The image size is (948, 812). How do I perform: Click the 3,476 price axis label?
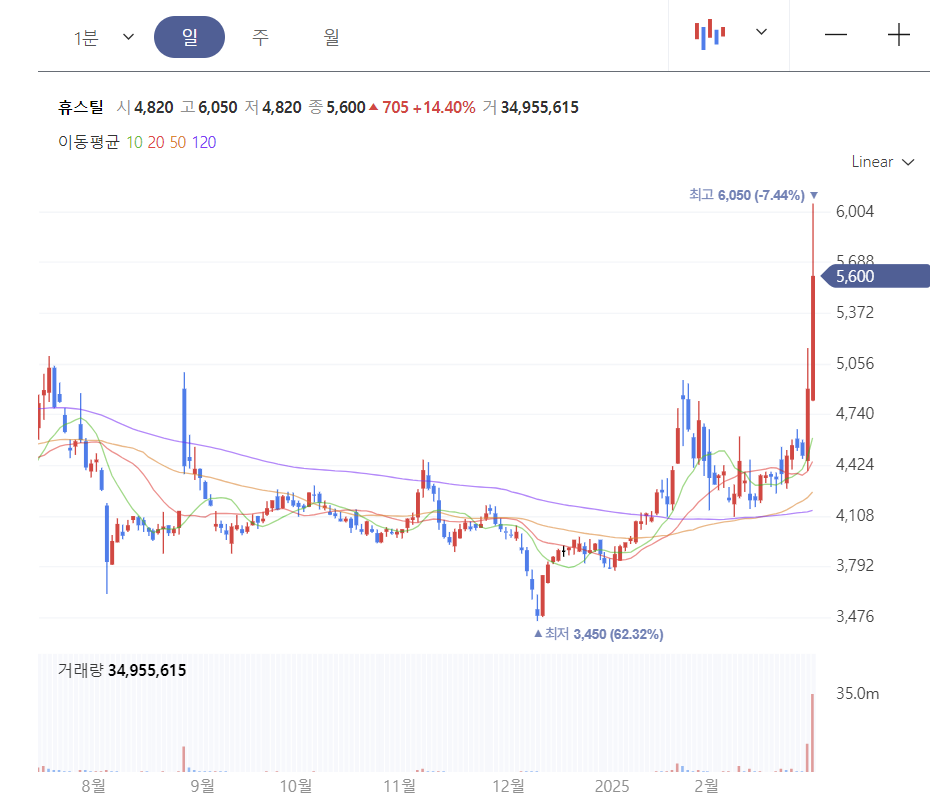click(x=855, y=616)
